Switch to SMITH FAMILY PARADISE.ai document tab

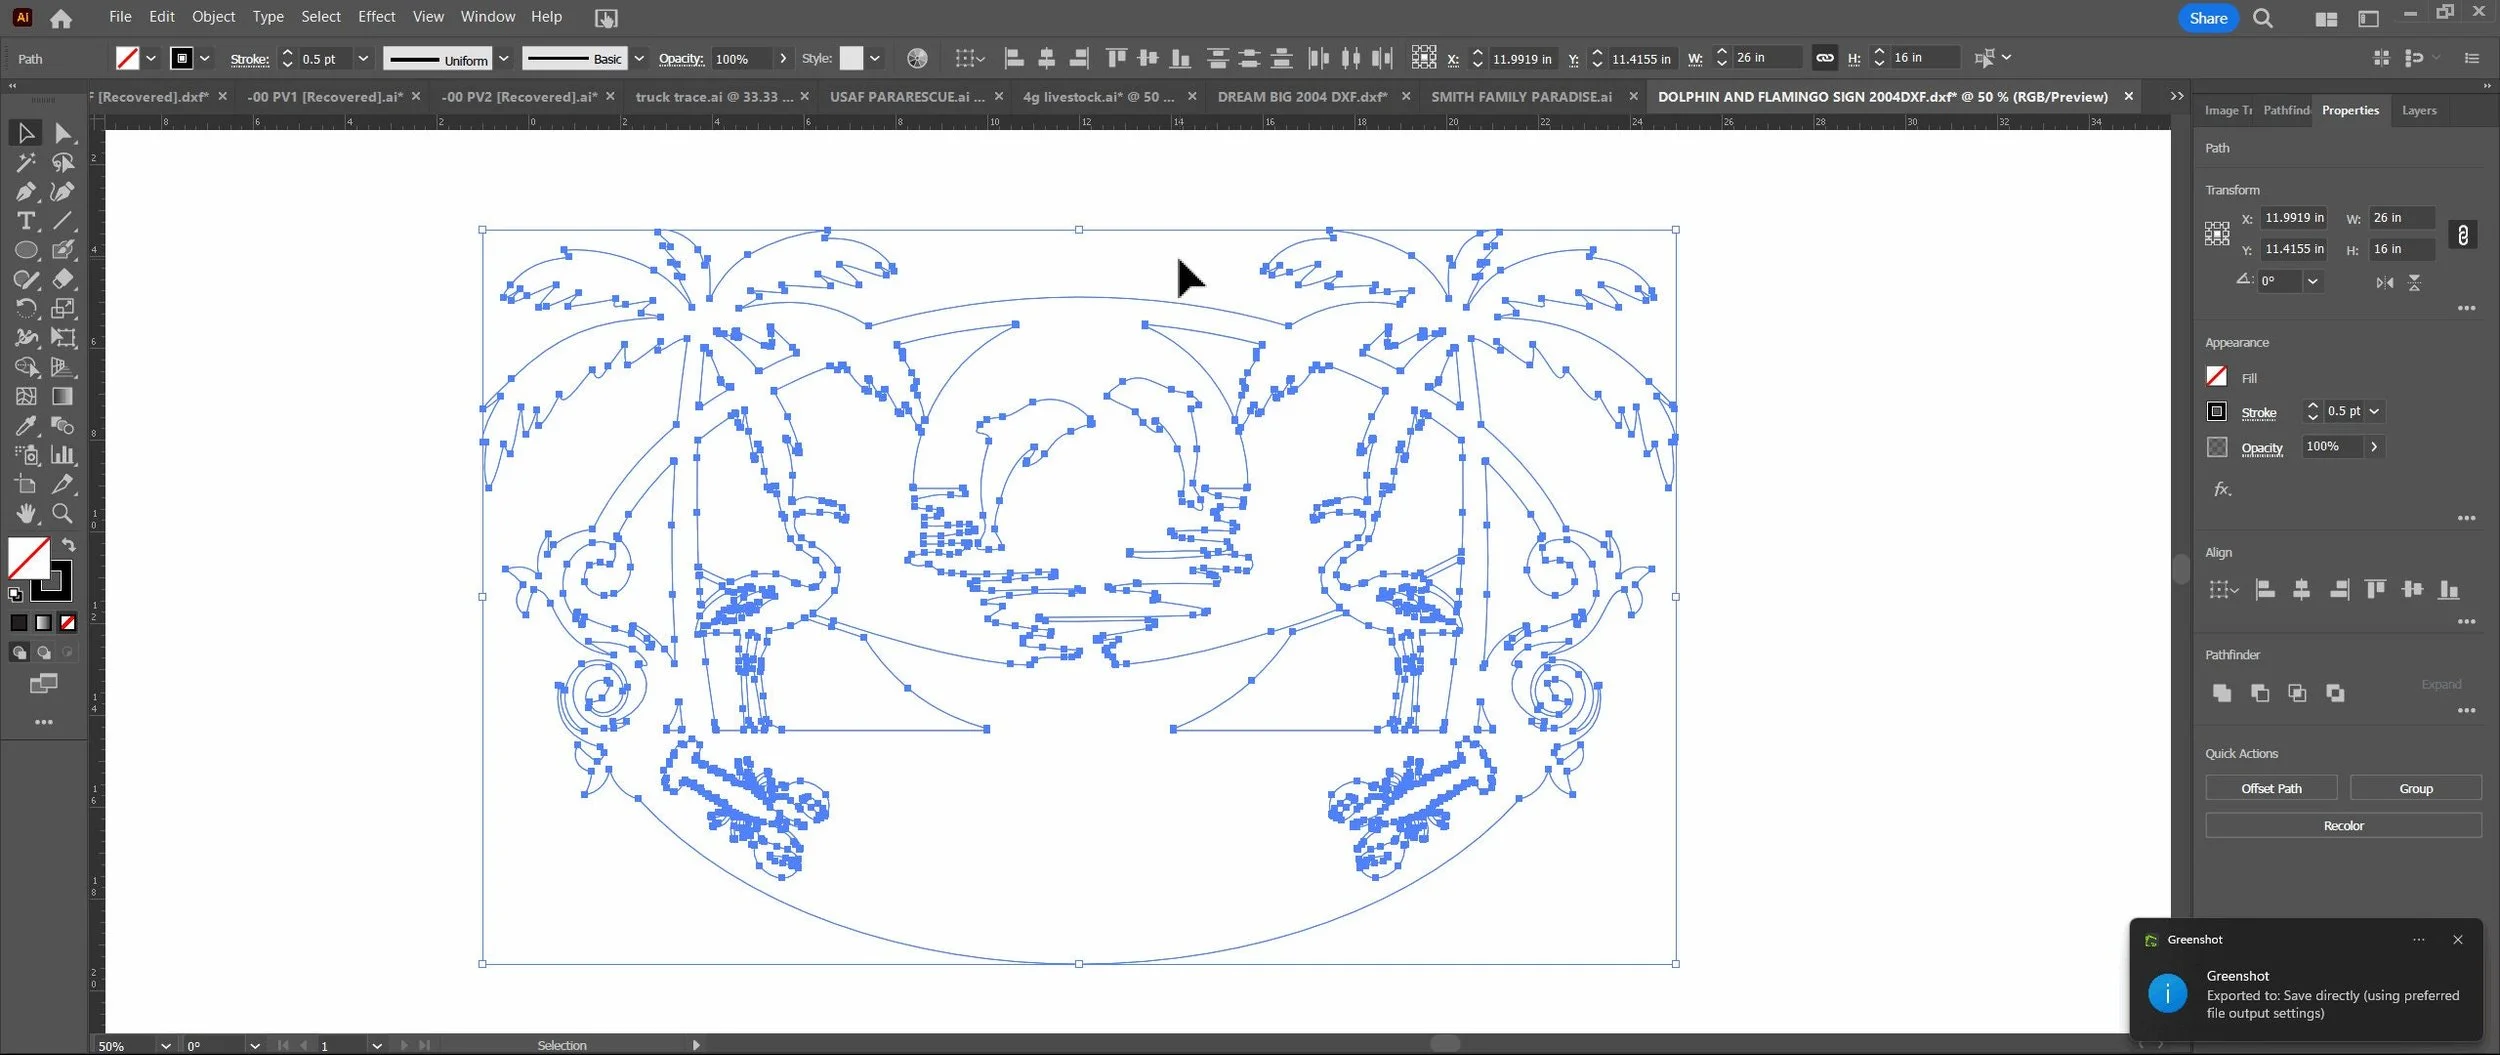click(1521, 97)
